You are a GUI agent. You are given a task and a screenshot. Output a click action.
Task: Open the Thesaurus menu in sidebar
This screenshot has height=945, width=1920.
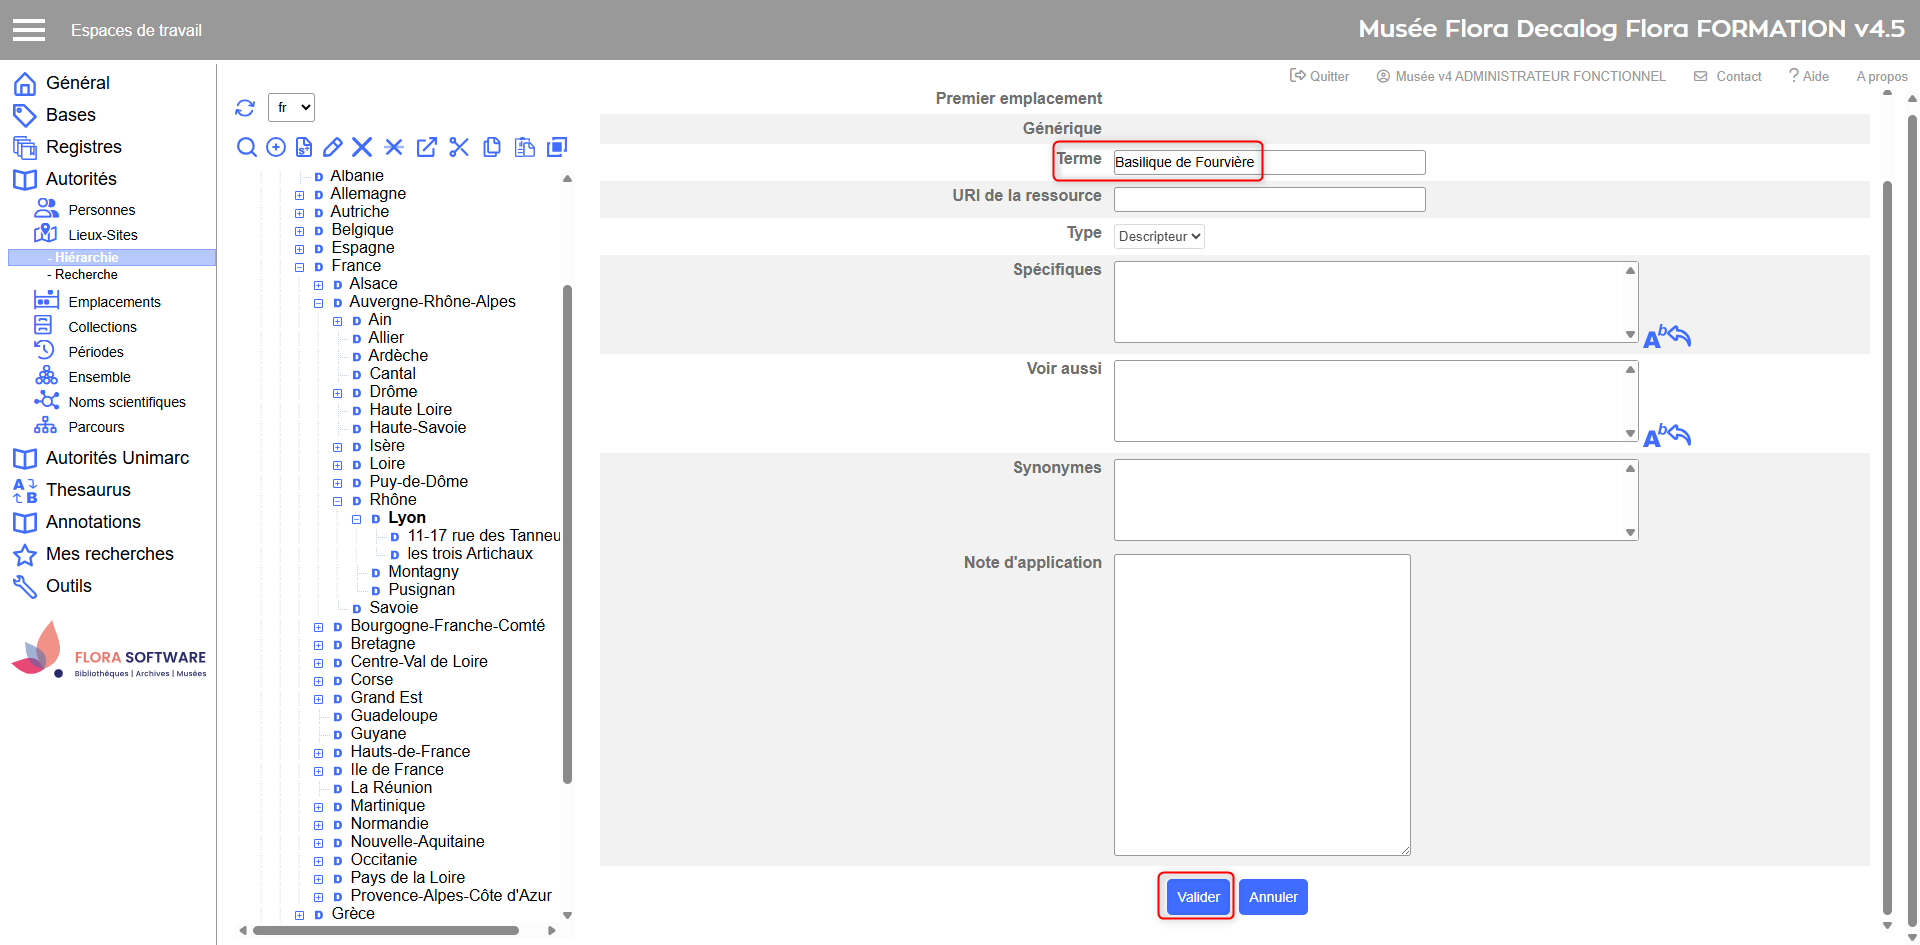coord(88,490)
